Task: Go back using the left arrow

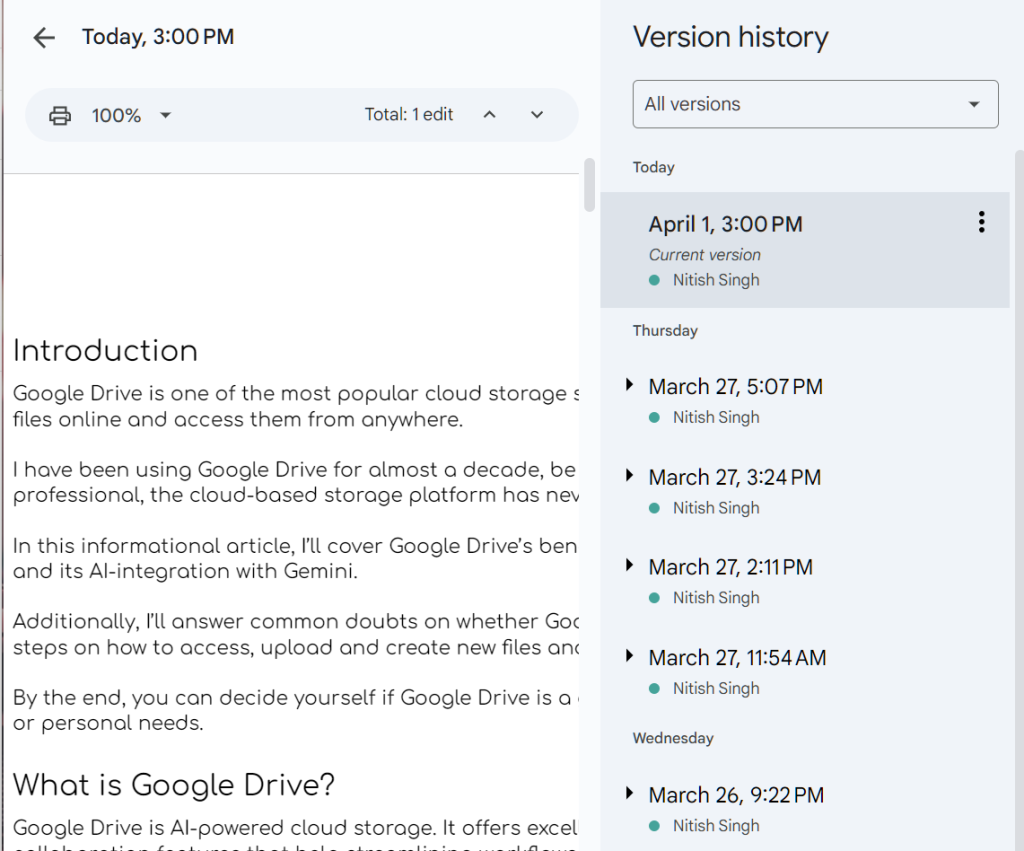Action: tap(44, 37)
